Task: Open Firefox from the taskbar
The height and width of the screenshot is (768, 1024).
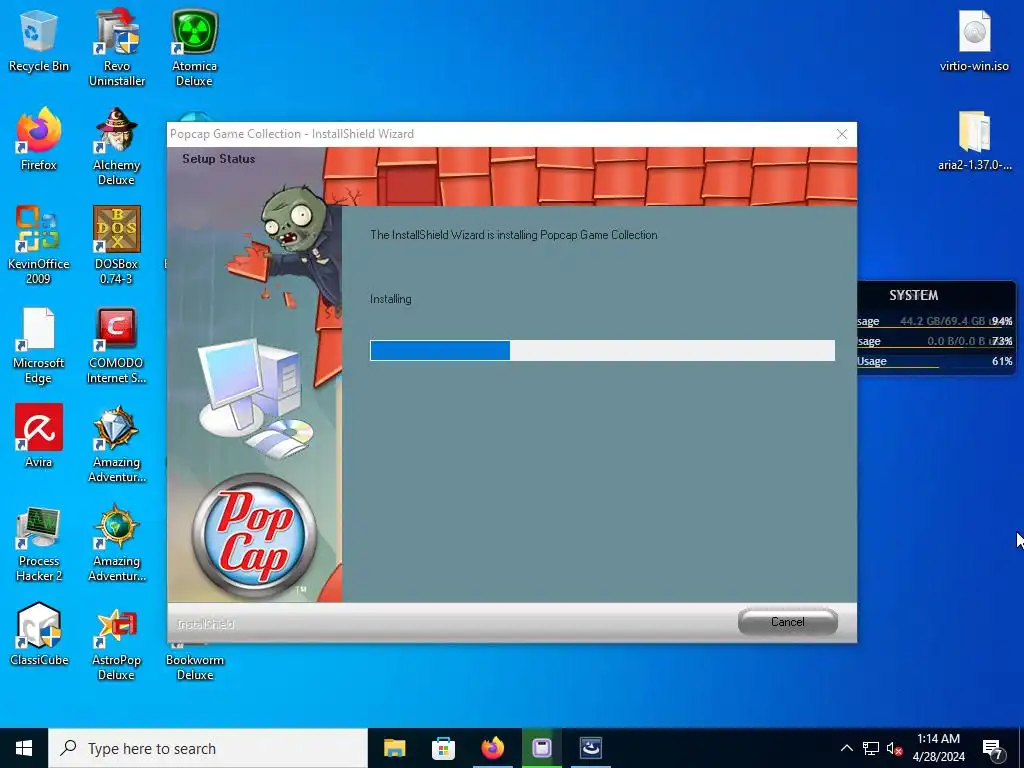Action: (x=492, y=748)
